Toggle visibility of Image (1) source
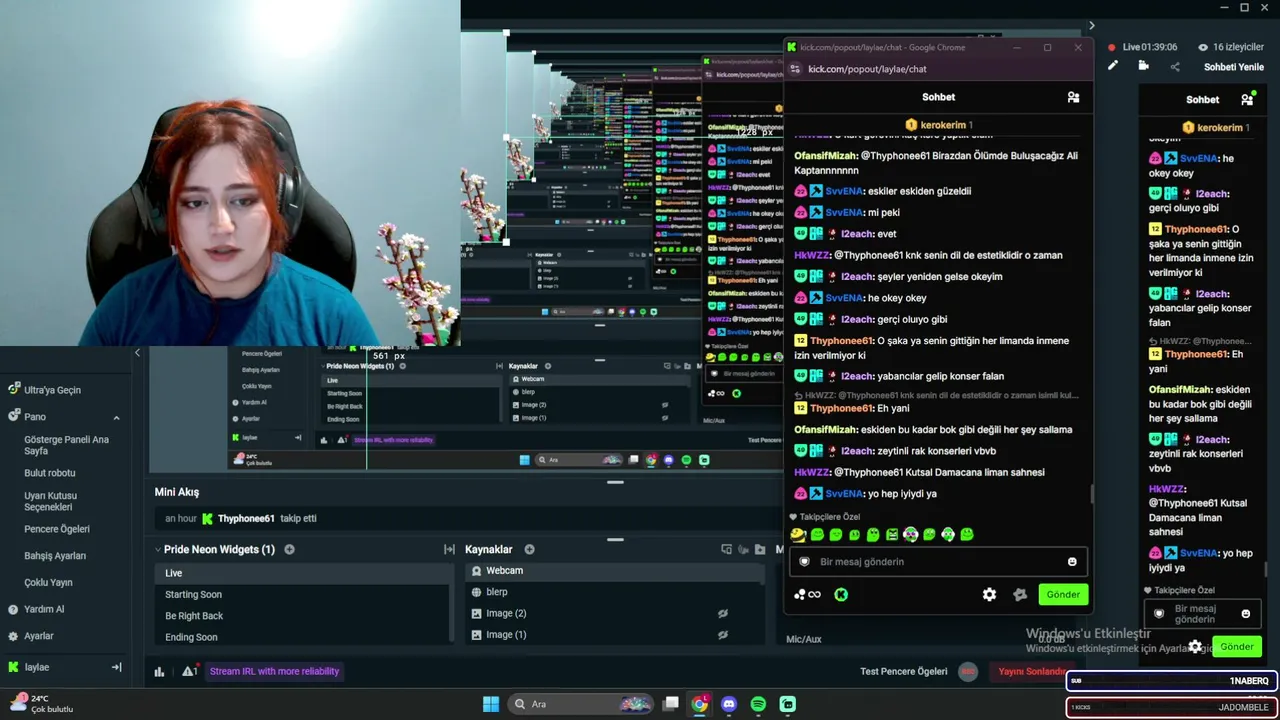 [x=723, y=634]
